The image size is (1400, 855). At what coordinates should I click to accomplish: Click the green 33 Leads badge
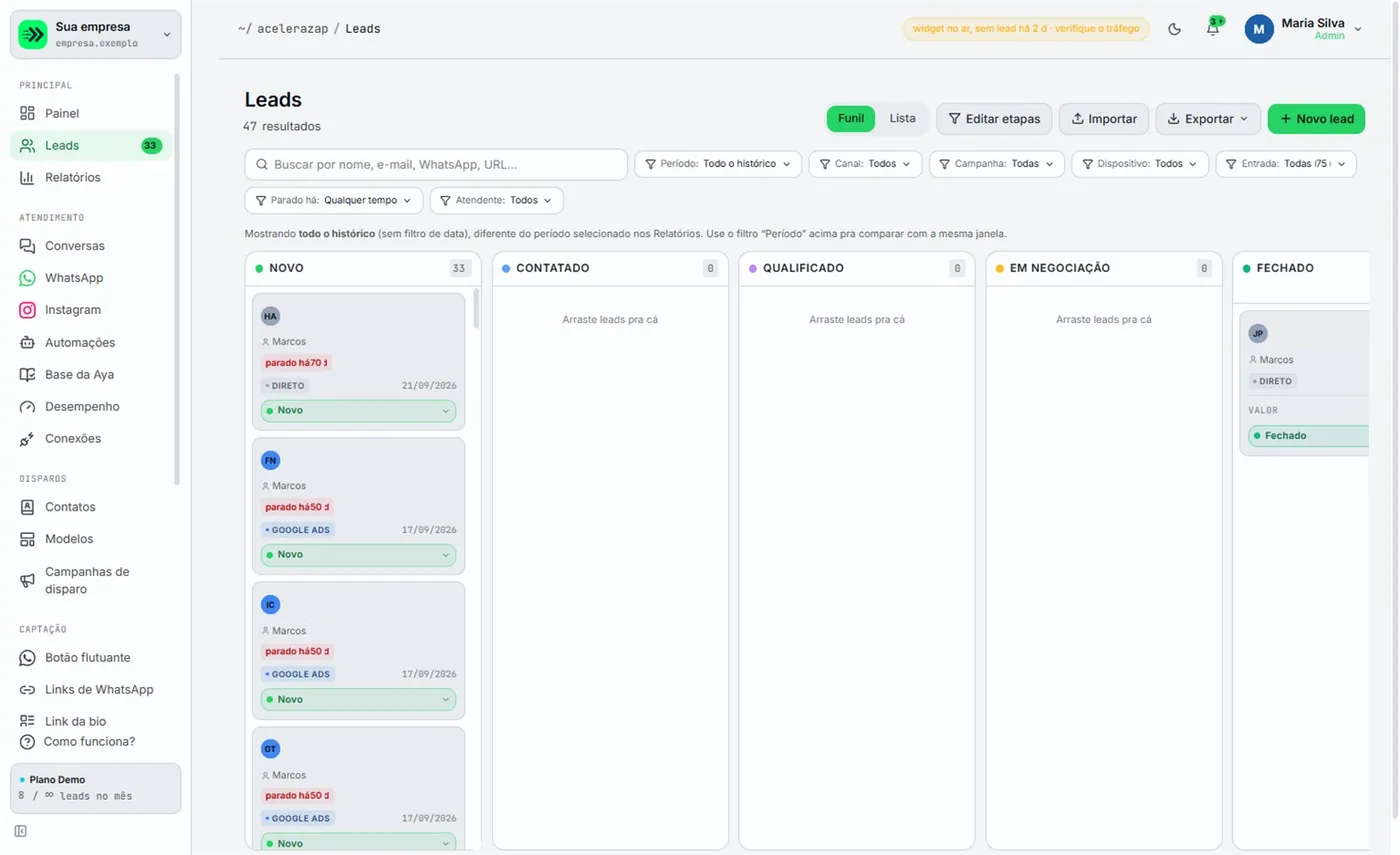(x=151, y=146)
